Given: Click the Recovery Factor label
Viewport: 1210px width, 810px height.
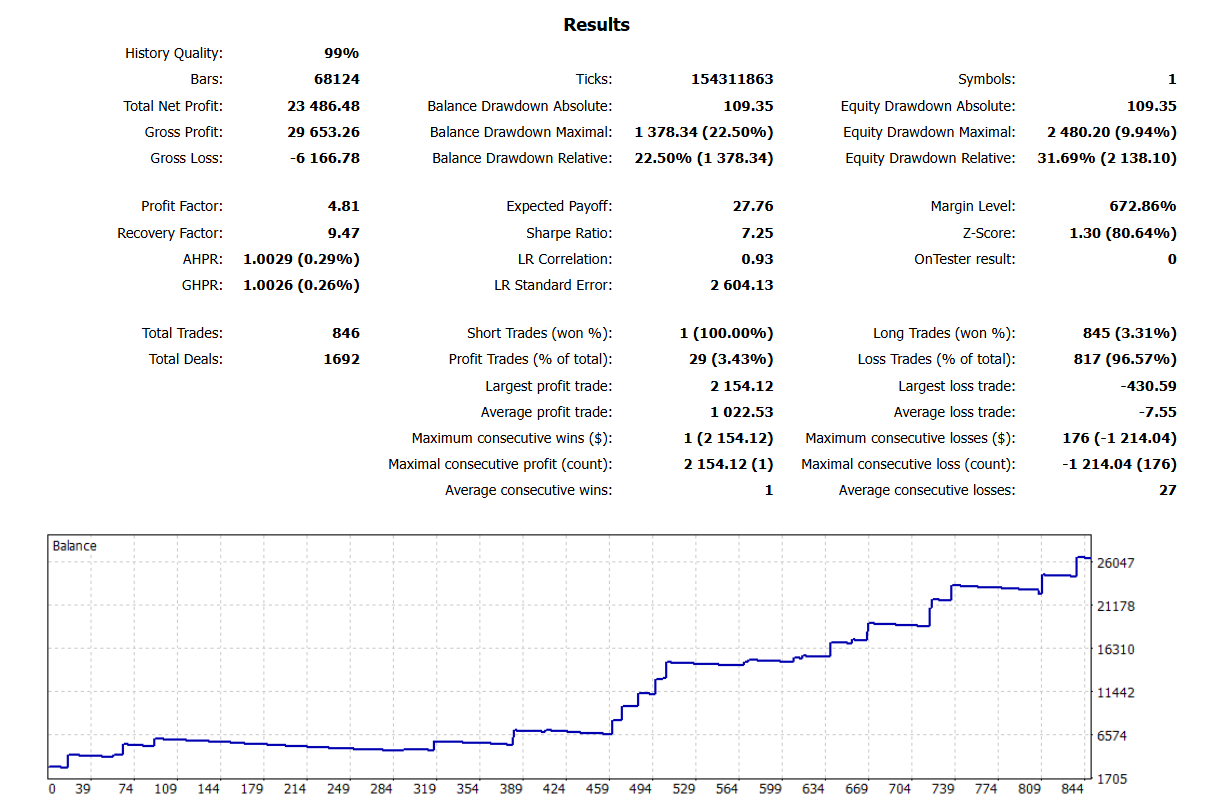Looking at the screenshot, I should (x=170, y=233).
